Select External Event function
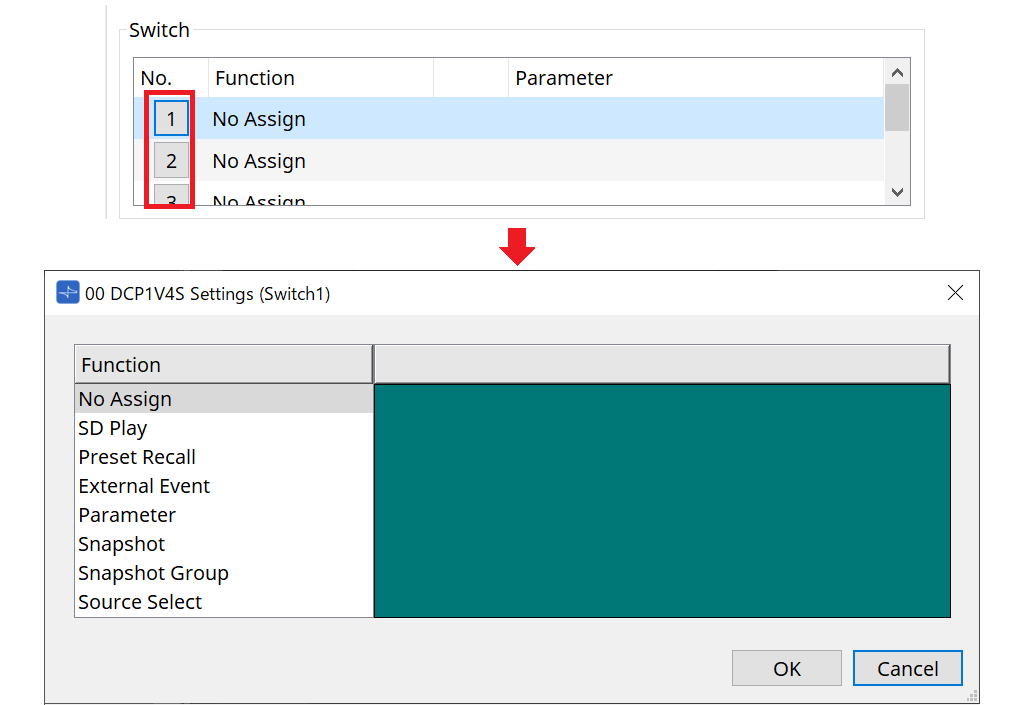The image size is (1028, 705). pos(144,486)
